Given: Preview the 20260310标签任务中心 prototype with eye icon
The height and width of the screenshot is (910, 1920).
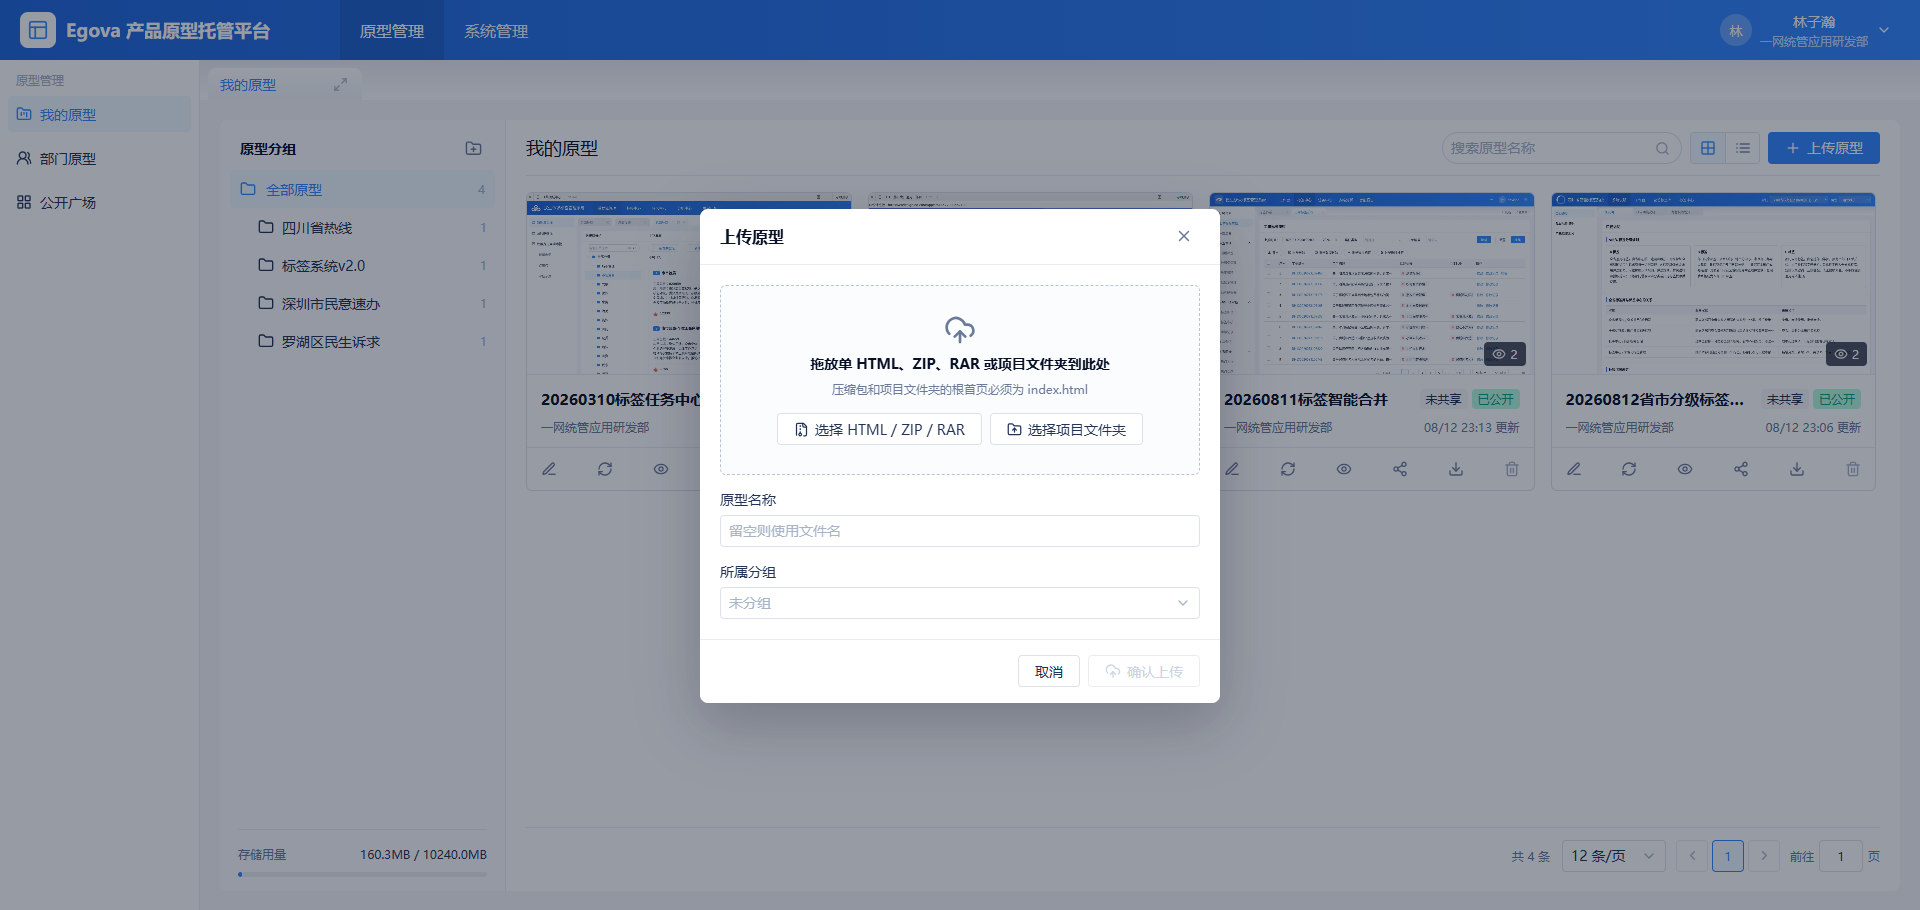Looking at the screenshot, I should [661, 469].
